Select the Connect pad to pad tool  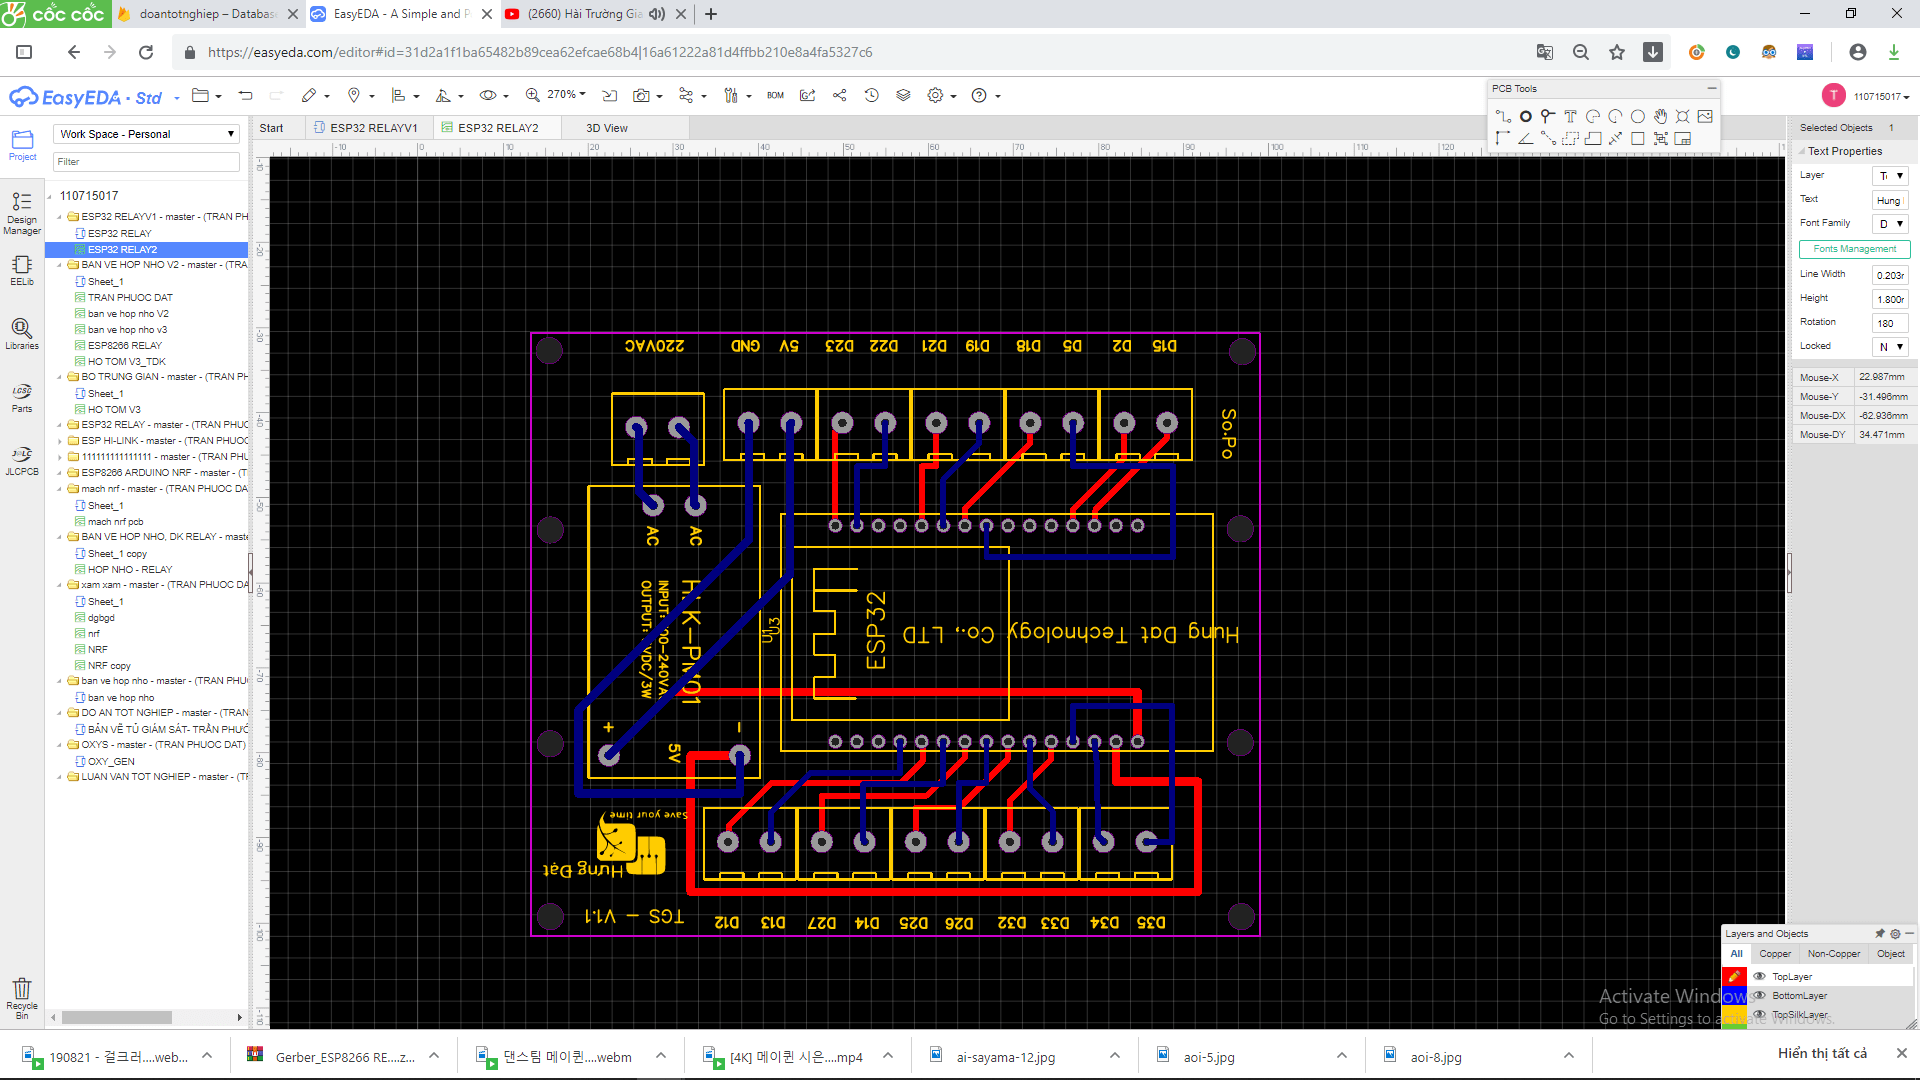tap(1548, 139)
